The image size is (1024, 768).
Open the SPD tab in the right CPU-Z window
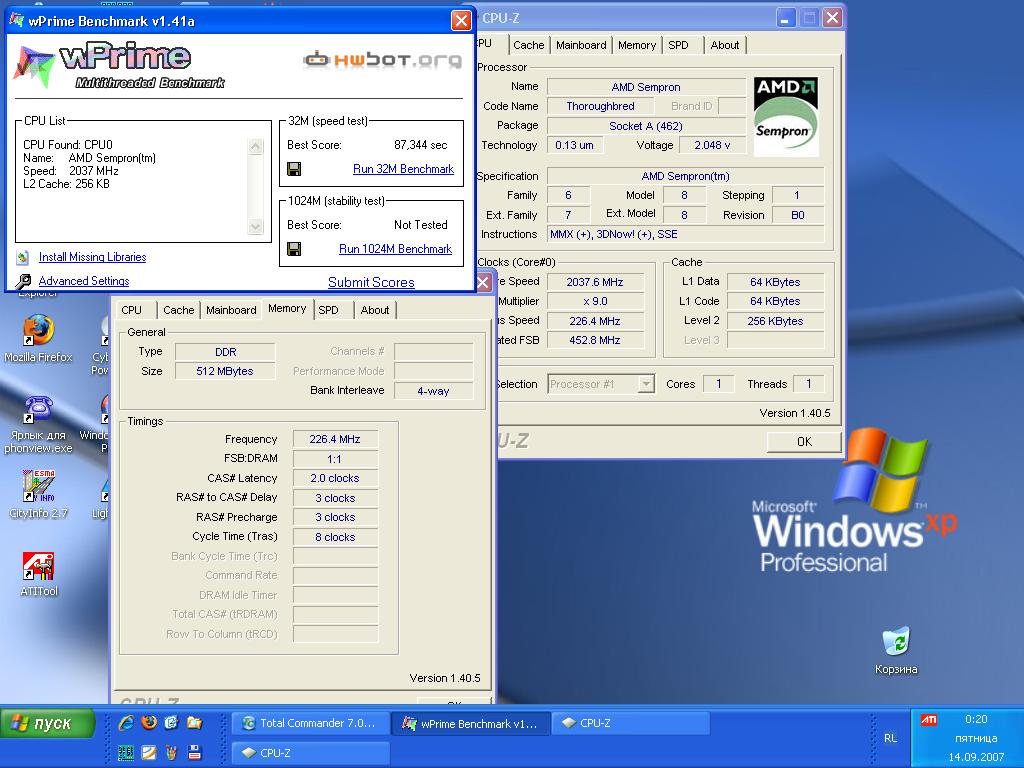[x=679, y=45]
